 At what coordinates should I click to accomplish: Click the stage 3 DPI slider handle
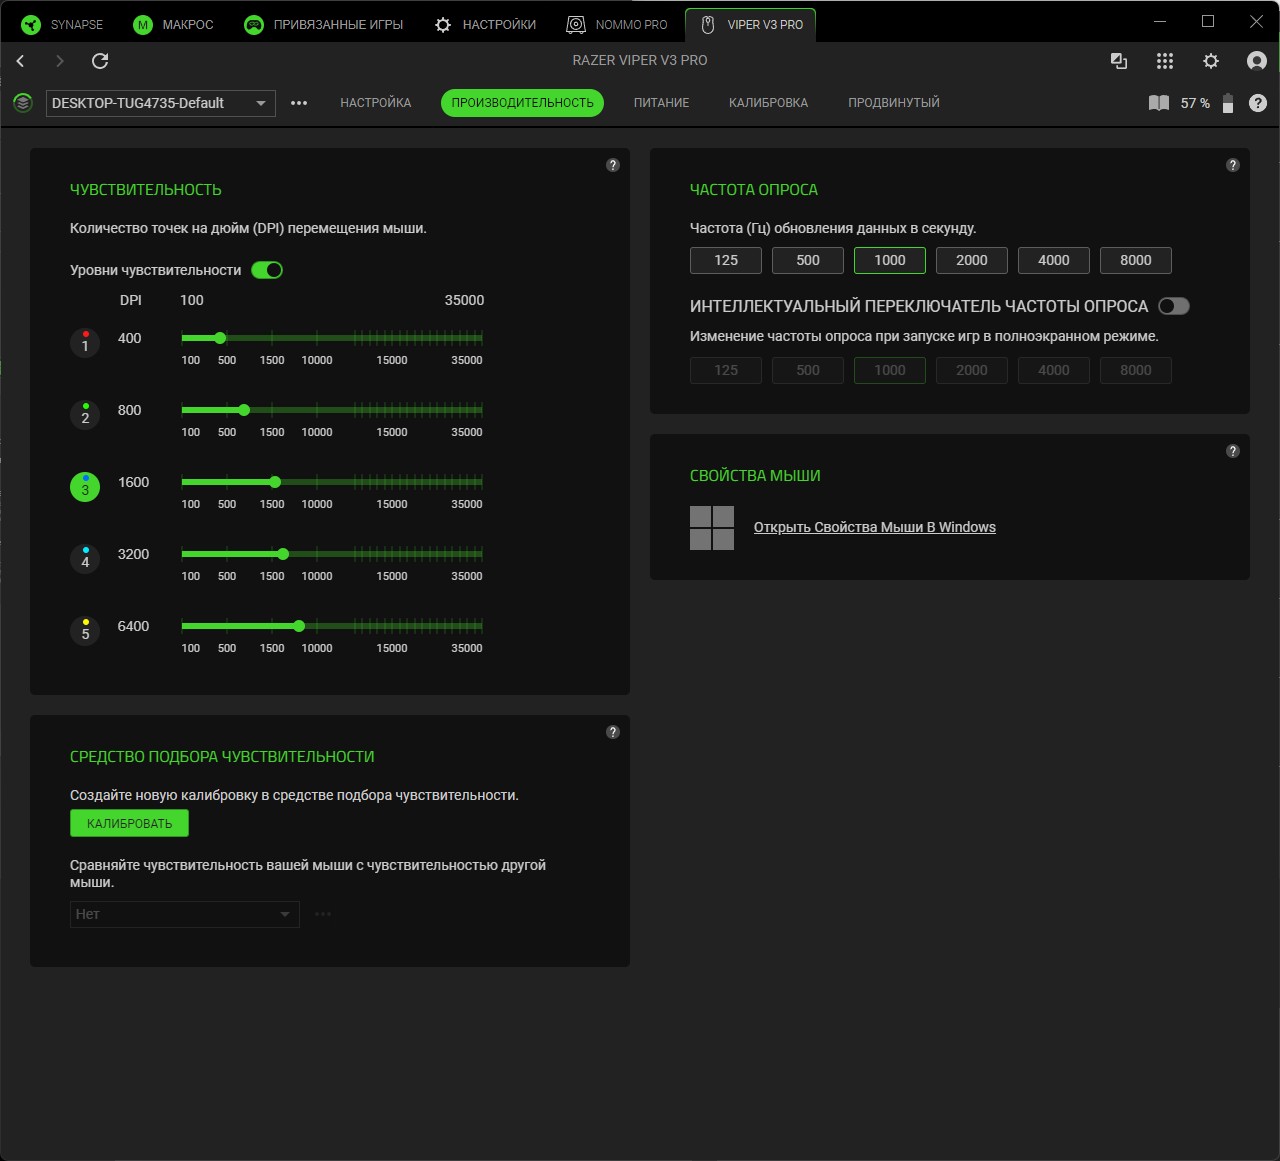(x=275, y=482)
